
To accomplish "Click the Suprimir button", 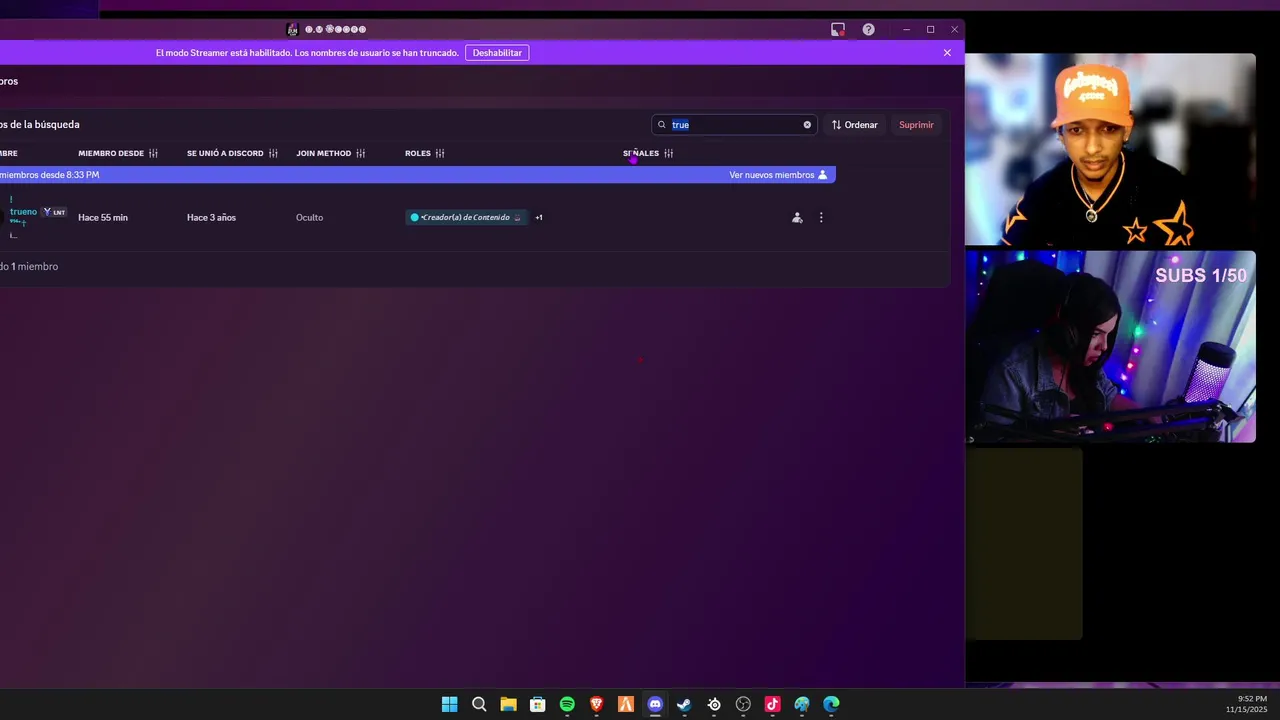I will coord(916,125).
